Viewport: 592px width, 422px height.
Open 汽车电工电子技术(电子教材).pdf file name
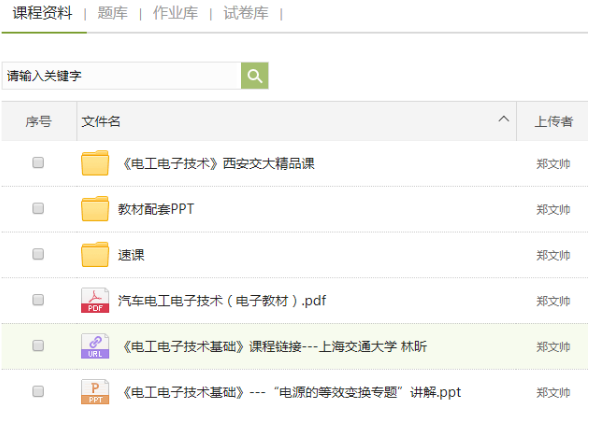222,301
